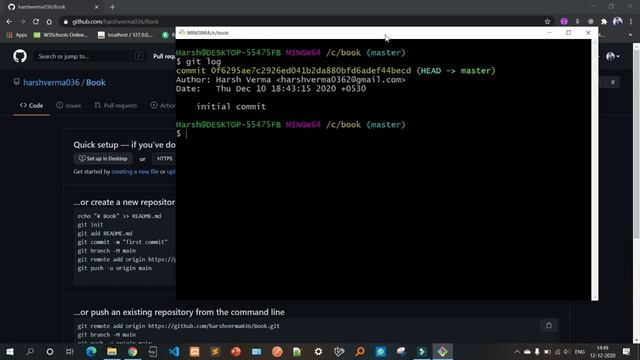The height and width of the screenshot is (360, 640).
Task: Open Chrome home page button
Action: [x=49, y=22]
